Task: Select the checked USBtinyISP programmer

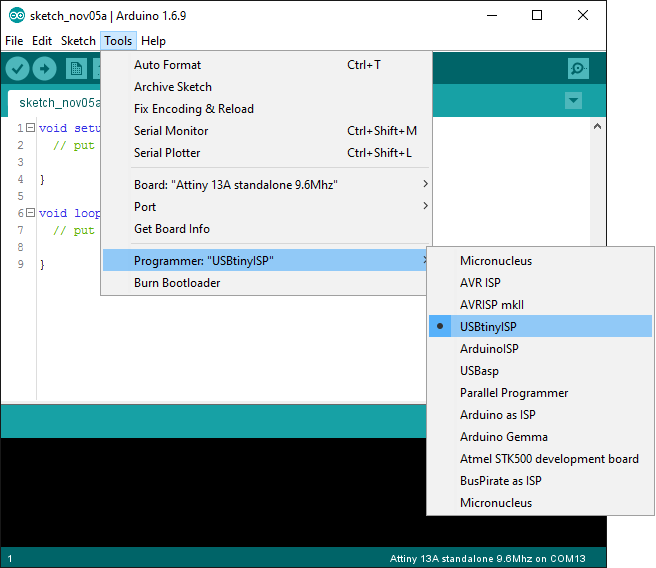Action: 541,326
